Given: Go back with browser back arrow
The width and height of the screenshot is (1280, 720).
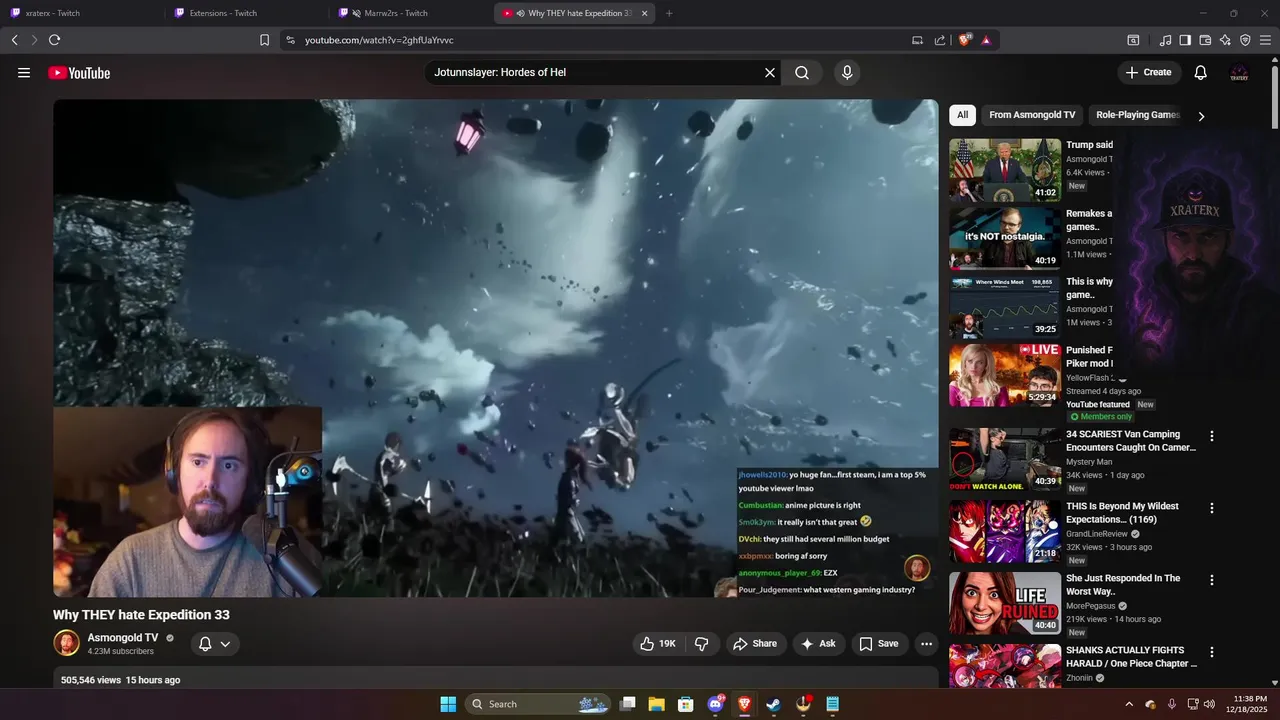Looking at the screenshot, I should (x=15, y=40).
